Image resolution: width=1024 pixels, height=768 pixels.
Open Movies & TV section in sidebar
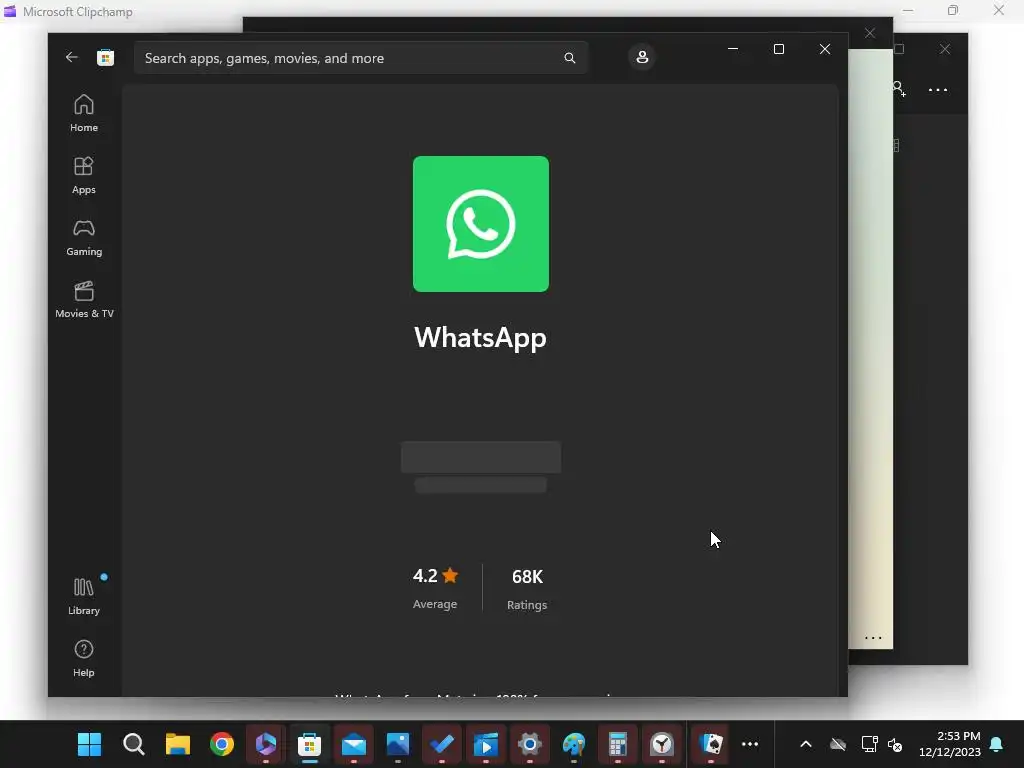[84, 300]
